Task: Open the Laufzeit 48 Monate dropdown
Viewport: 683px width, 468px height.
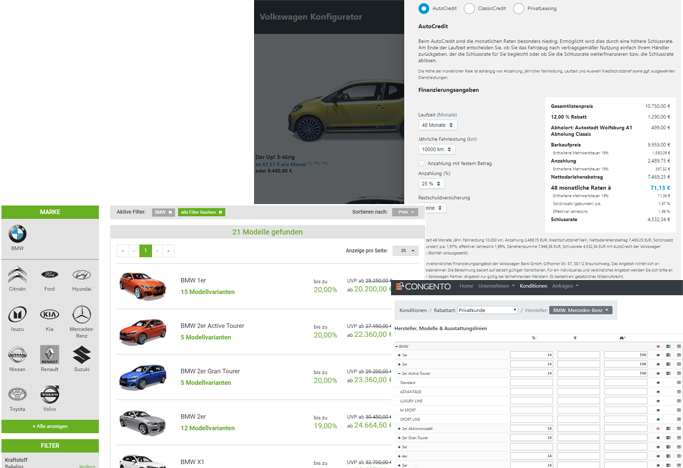Action: (438, 125)
